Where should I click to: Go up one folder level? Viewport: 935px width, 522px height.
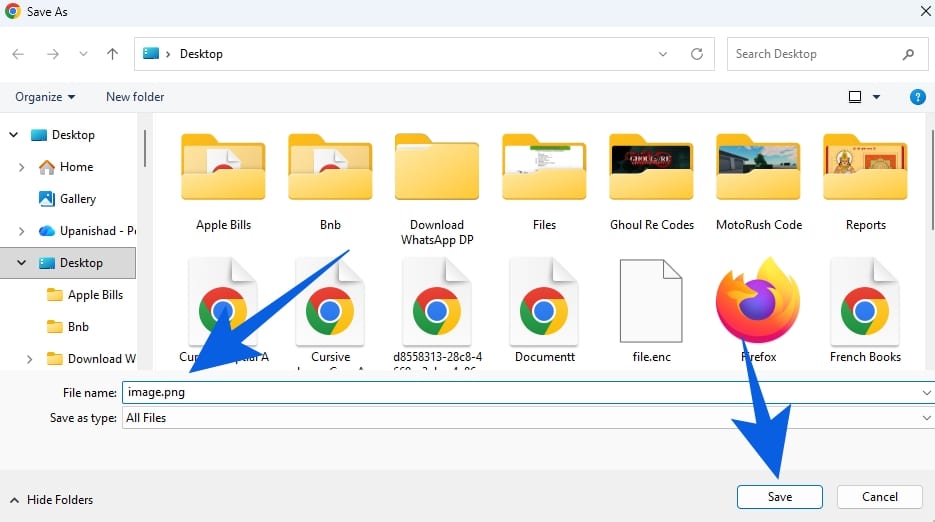(112, 54)
